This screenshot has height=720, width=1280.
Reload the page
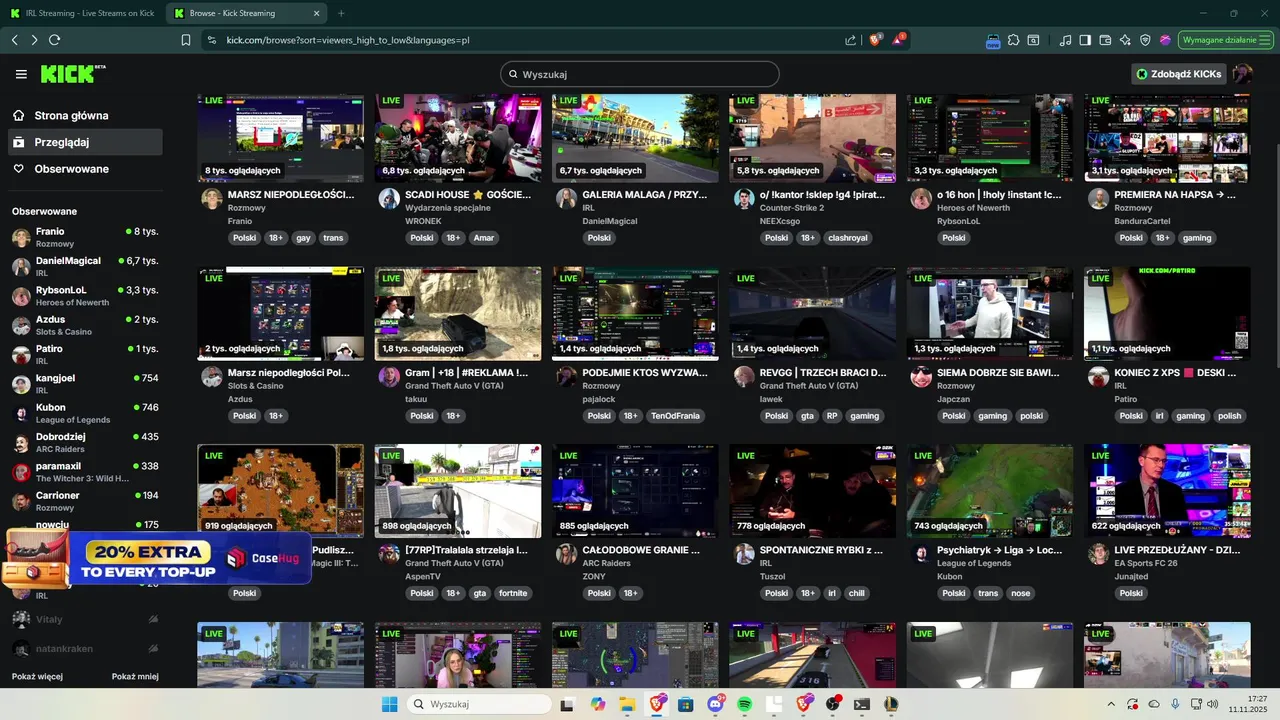point(55,40)
